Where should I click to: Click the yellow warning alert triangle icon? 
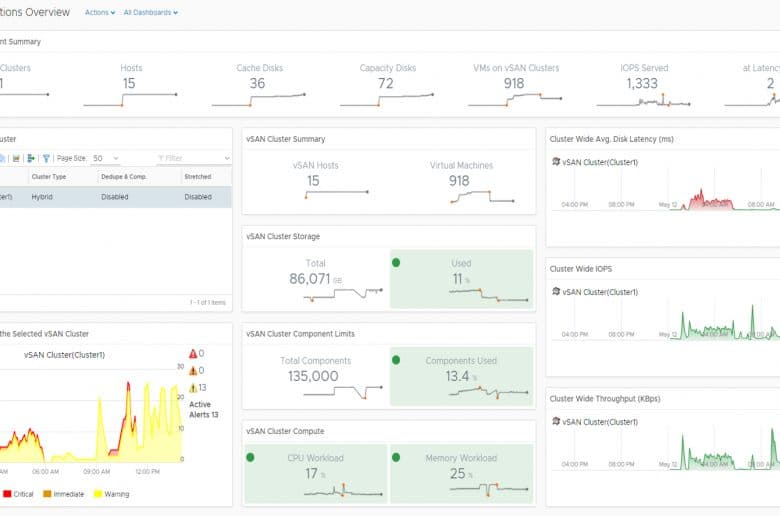(x=193, y=388)
